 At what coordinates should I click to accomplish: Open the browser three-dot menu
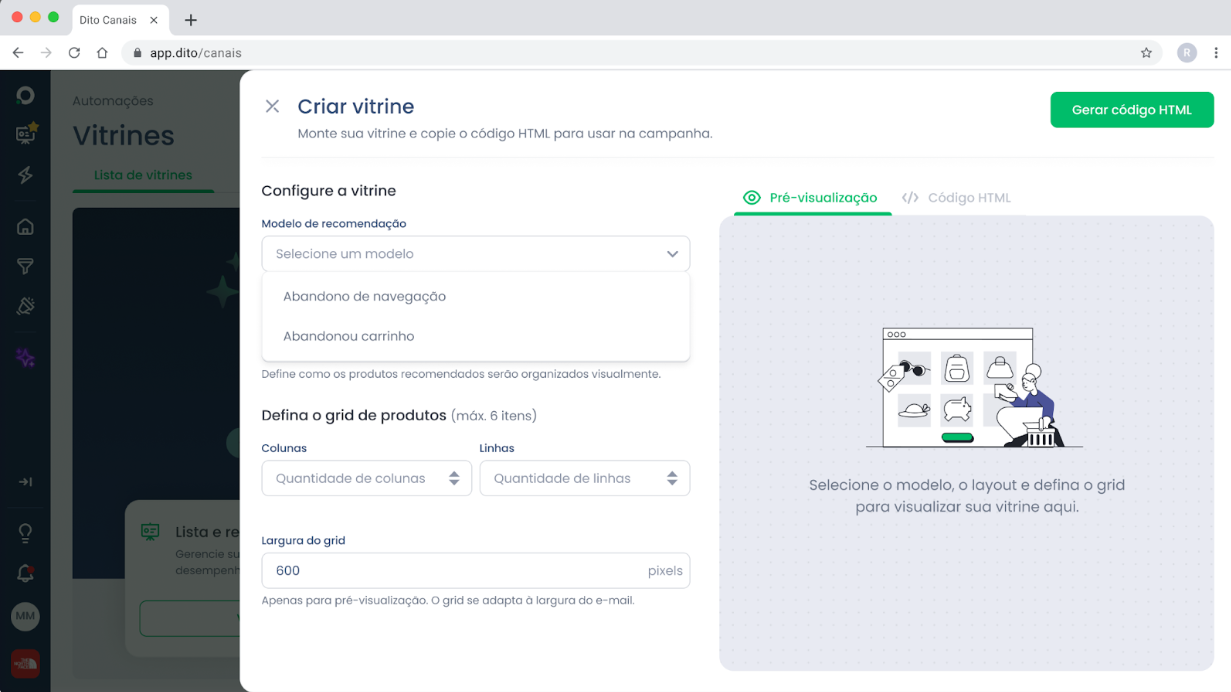[1216, 53]
